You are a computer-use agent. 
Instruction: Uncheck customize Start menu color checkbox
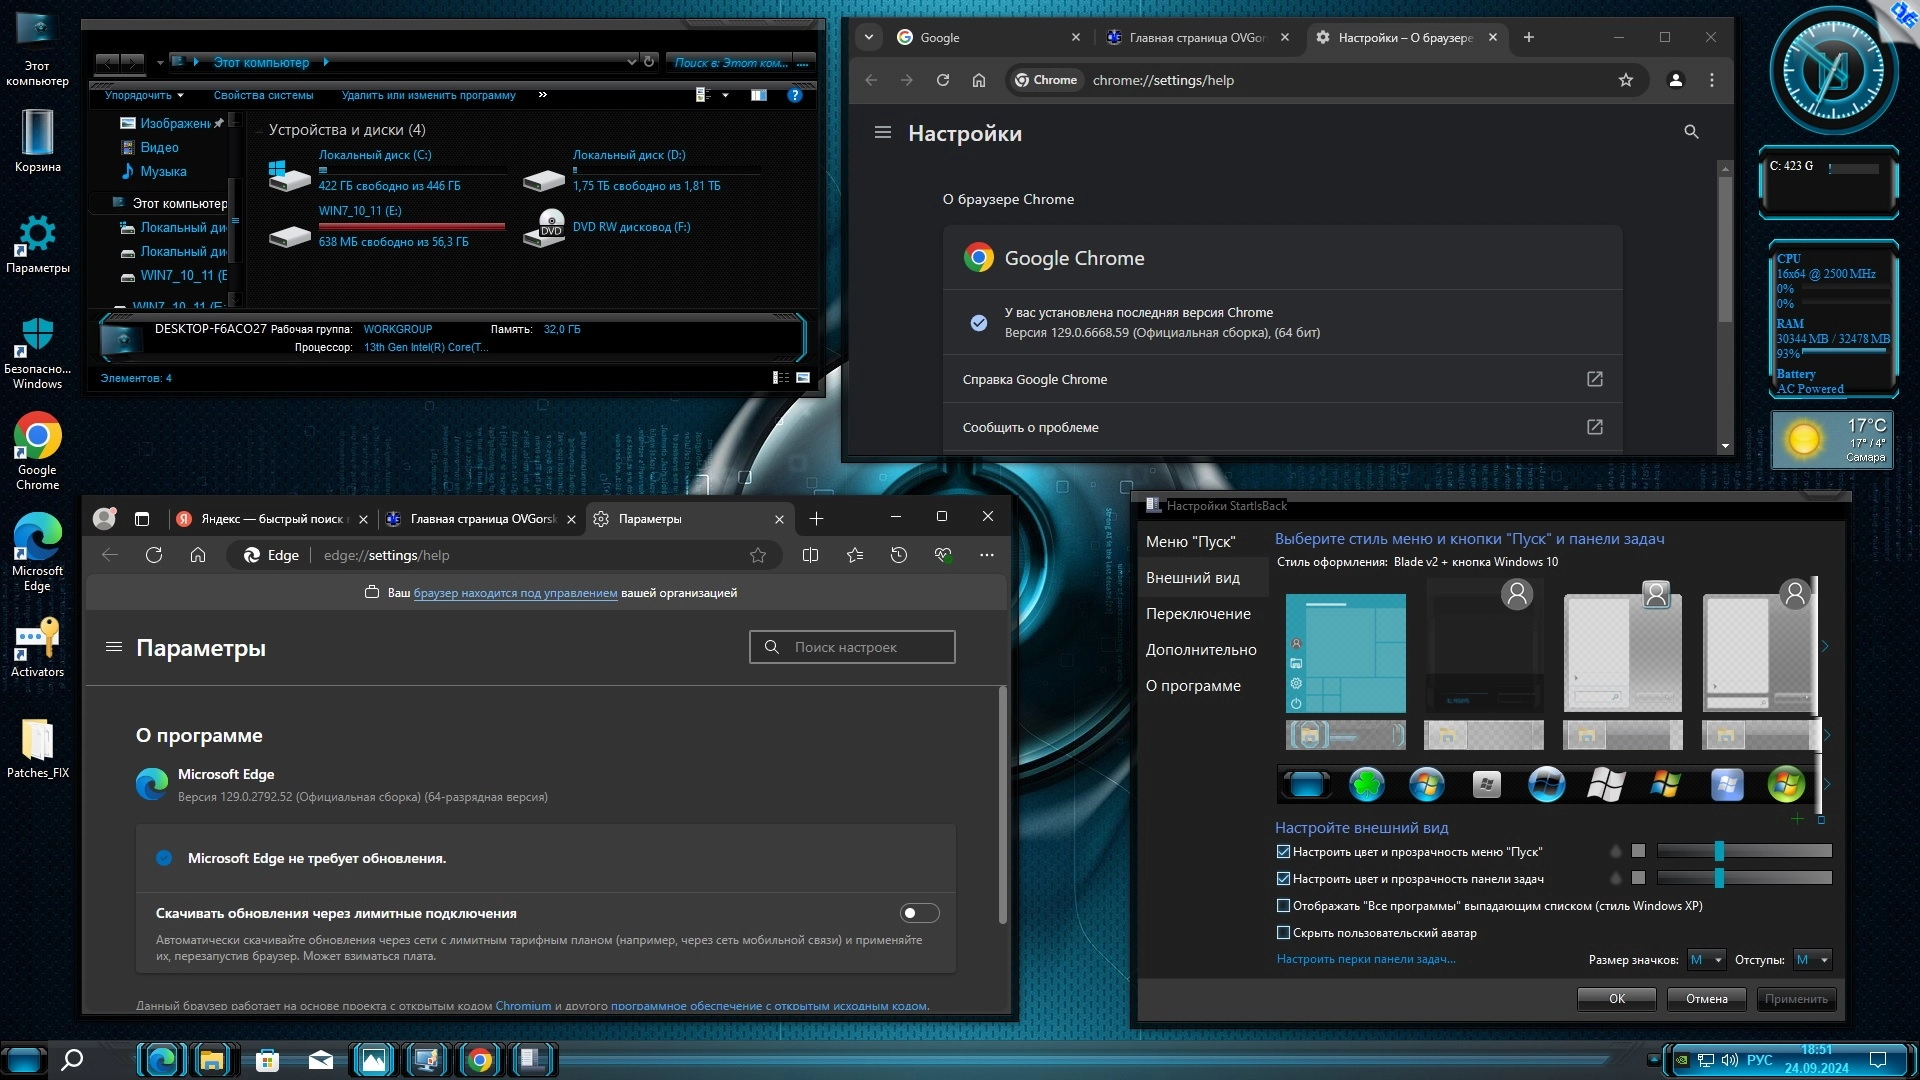click(1283, 852)
